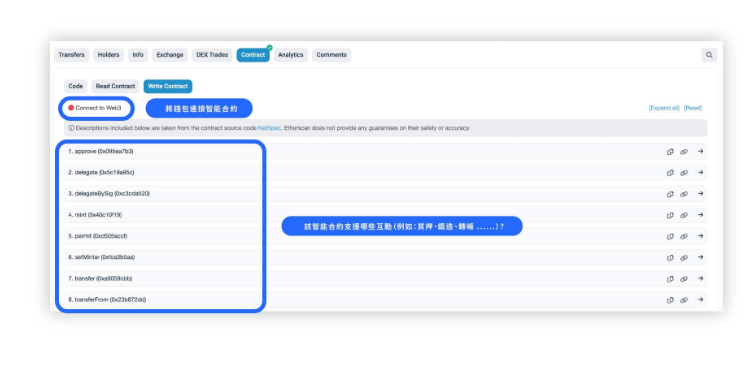Expand permit row with its arrow
753x368 pixels.
(700, 236)
